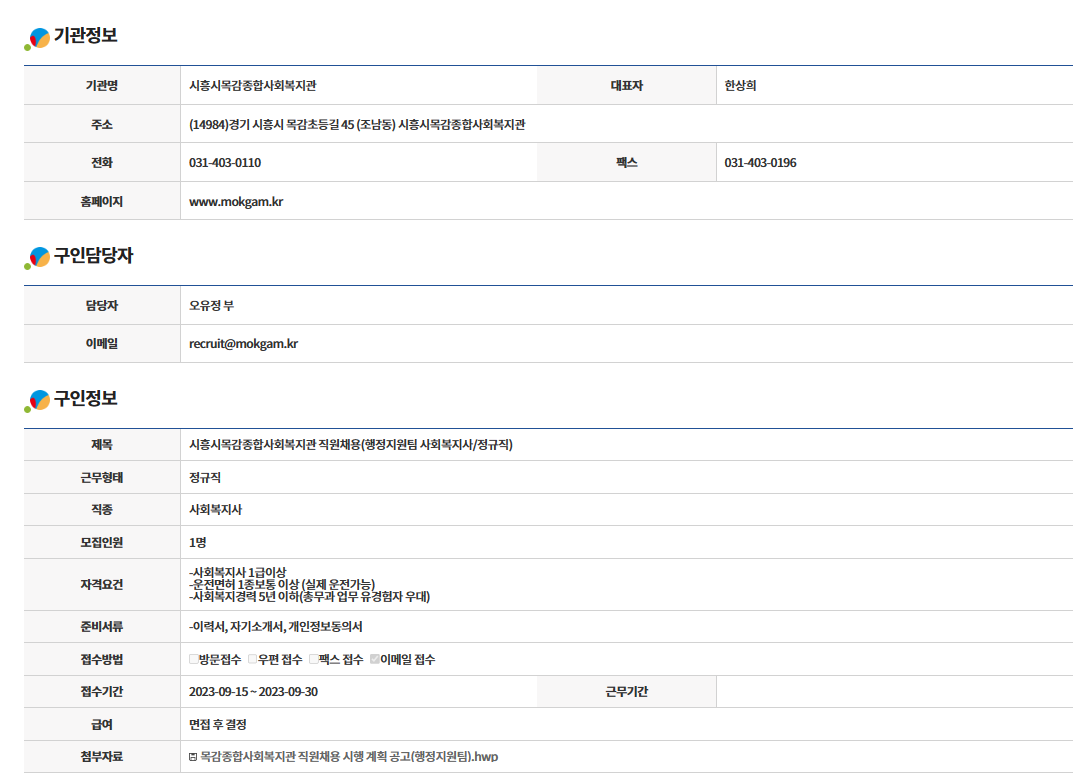Click the recruit@mokgam.kr email address

click(x=243, y=344)
